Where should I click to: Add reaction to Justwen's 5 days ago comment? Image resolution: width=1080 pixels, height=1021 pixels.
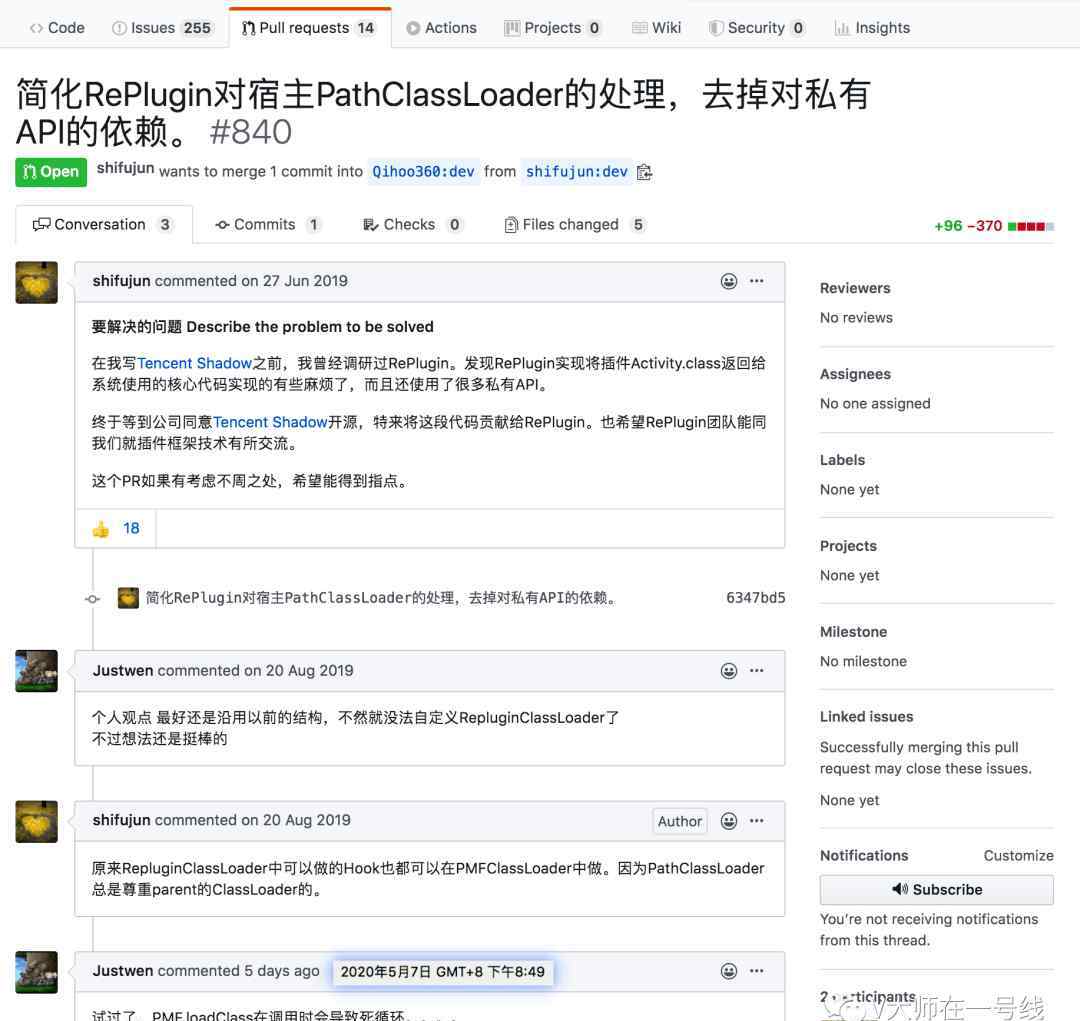coord(729,971)
